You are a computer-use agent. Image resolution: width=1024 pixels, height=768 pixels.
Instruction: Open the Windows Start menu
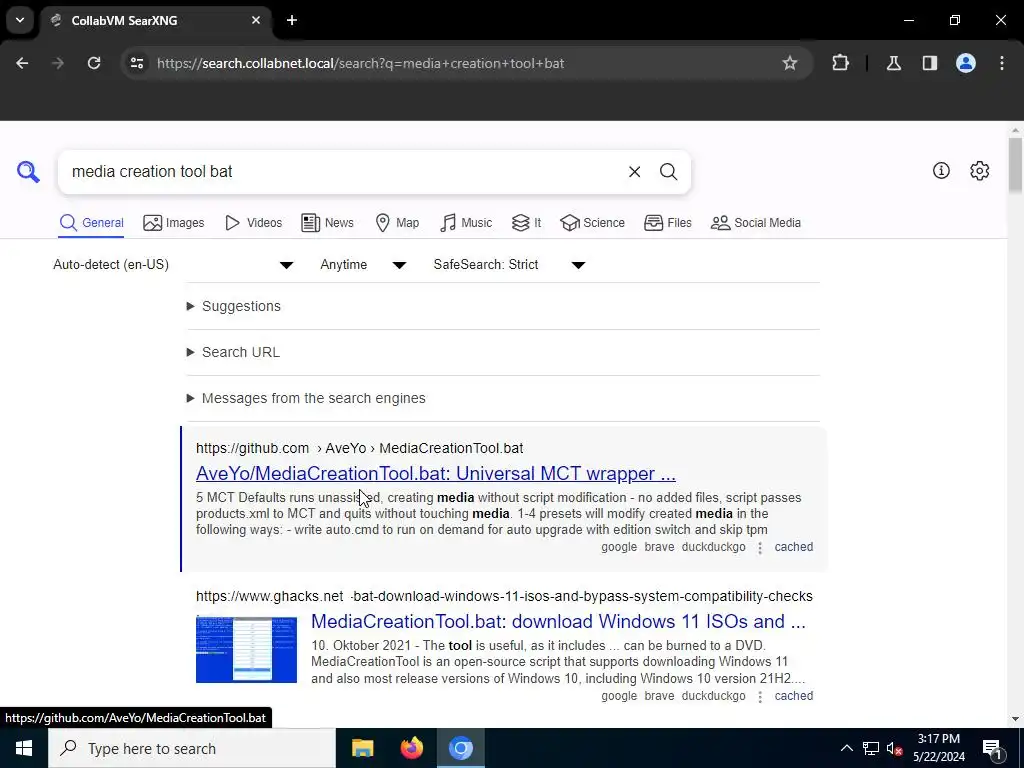coord(24,748)
